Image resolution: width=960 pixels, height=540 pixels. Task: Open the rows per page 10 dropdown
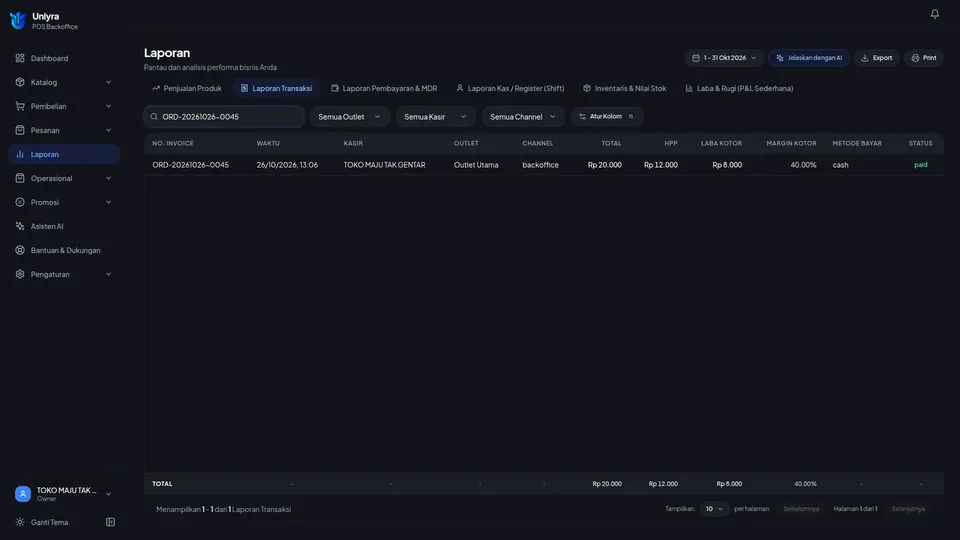coord(714,509)
